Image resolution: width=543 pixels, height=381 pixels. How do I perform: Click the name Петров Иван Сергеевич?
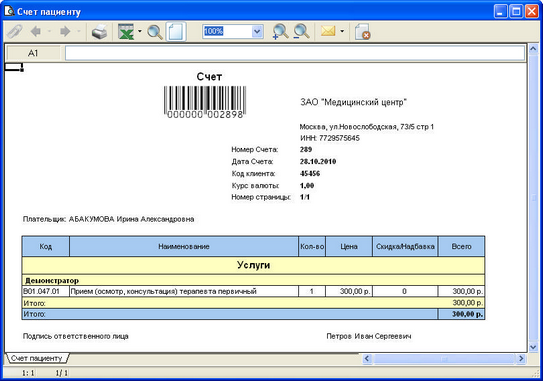coord(369,336)
